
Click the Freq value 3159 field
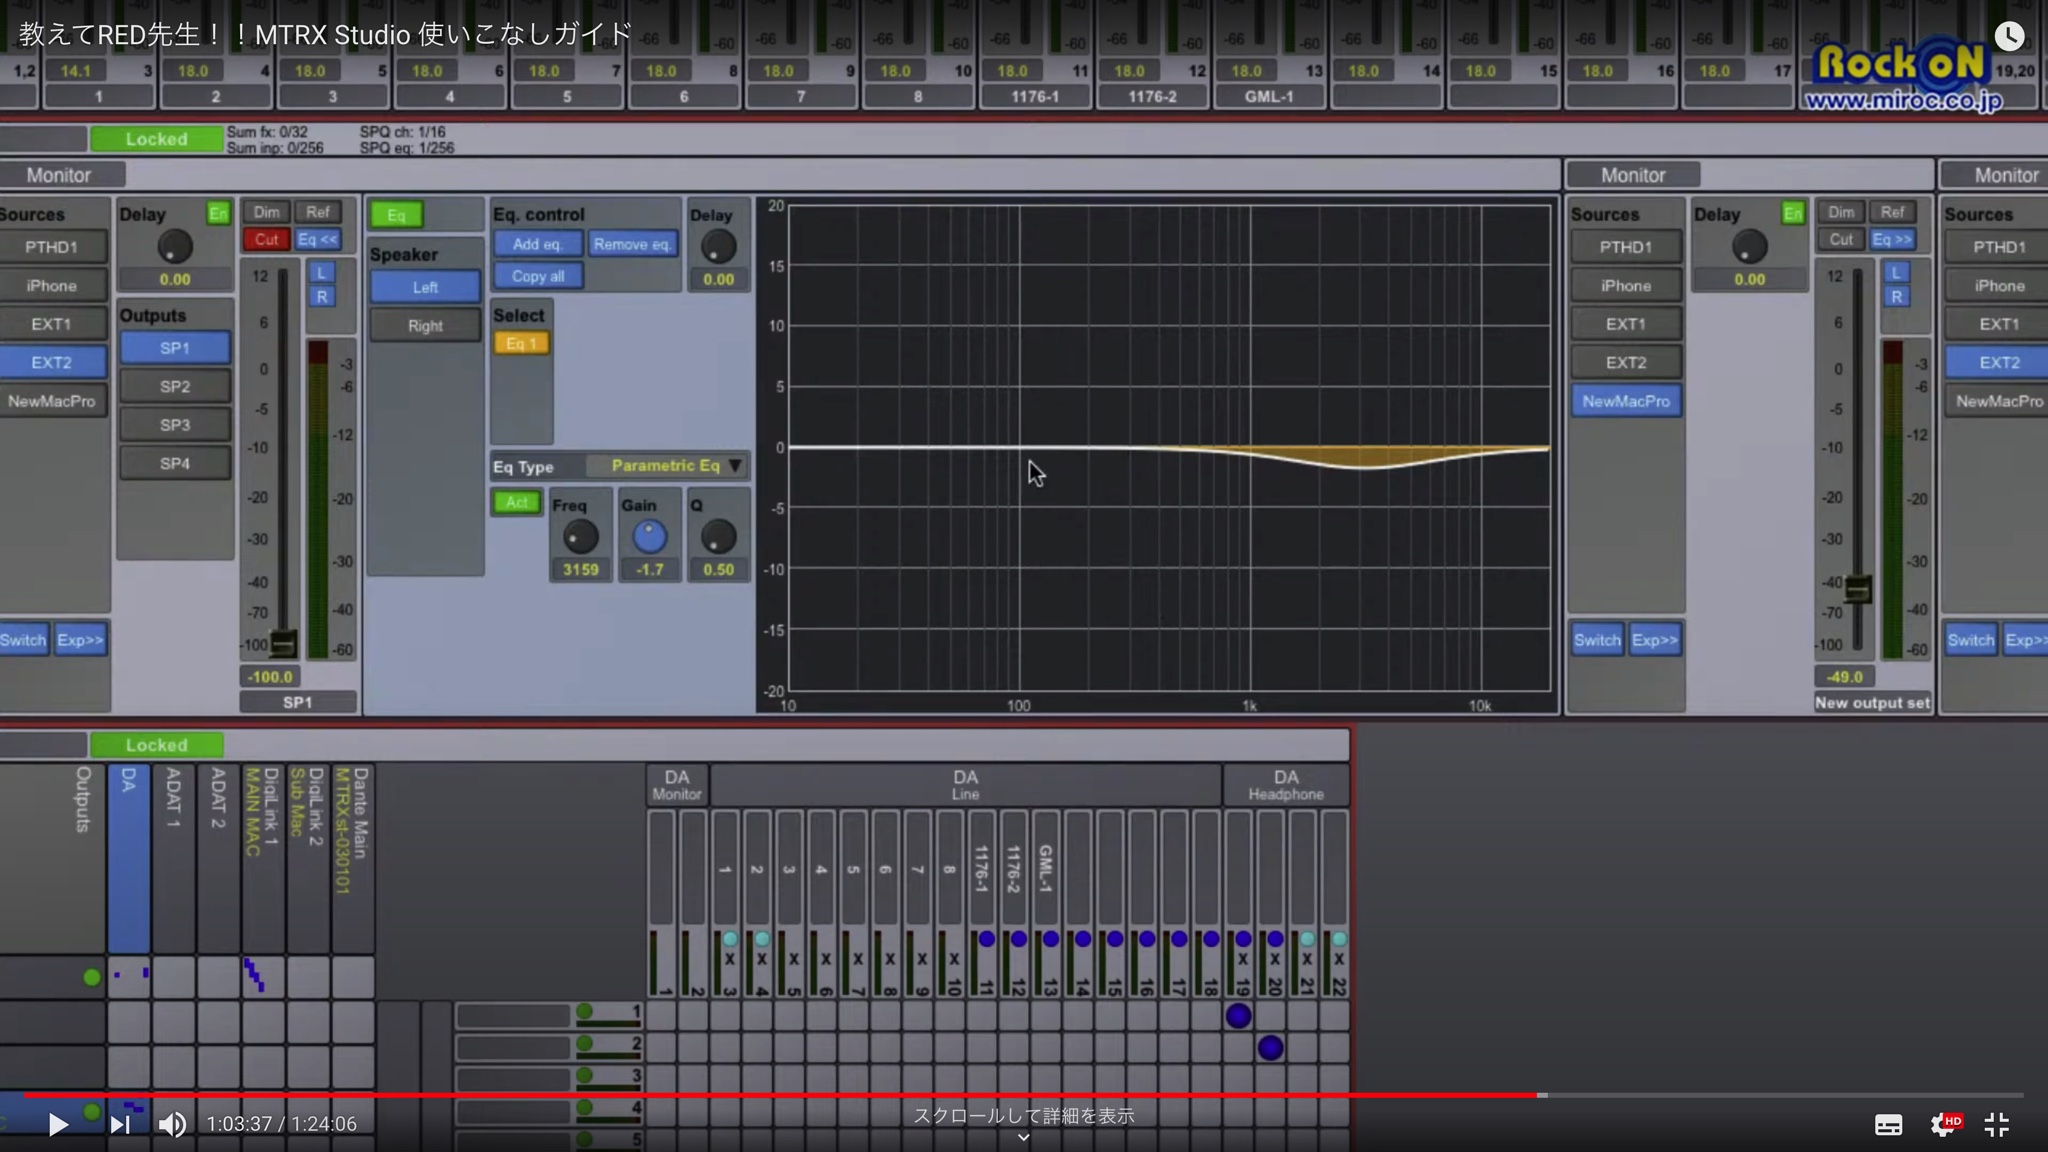[580, 570]
